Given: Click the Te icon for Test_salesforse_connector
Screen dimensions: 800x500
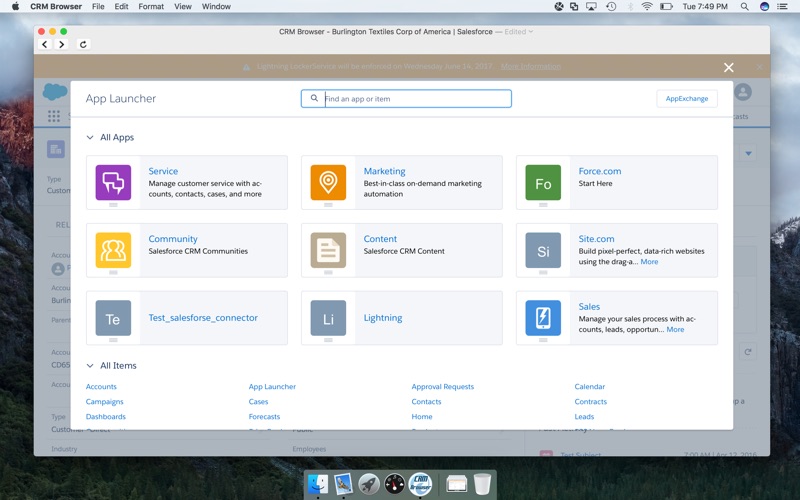Looking at the screenshot, I should coord(113,318).
